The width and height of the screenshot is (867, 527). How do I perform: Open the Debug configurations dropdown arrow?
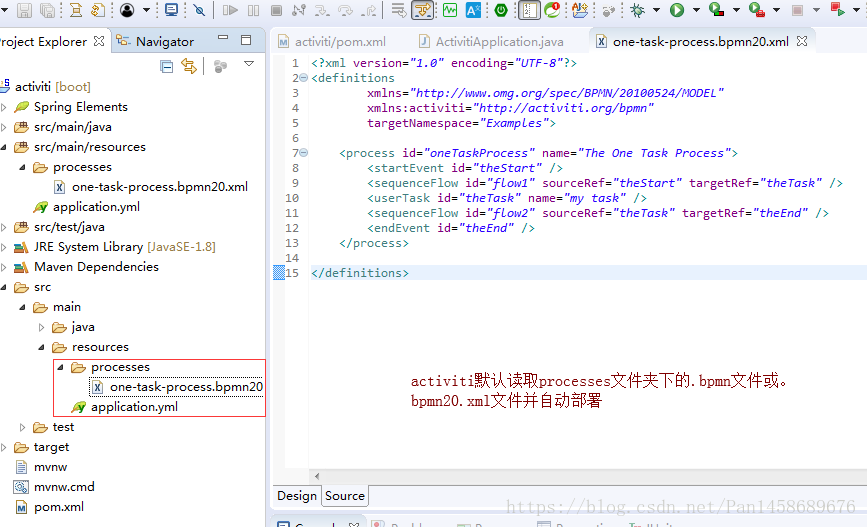pos(656,10)
